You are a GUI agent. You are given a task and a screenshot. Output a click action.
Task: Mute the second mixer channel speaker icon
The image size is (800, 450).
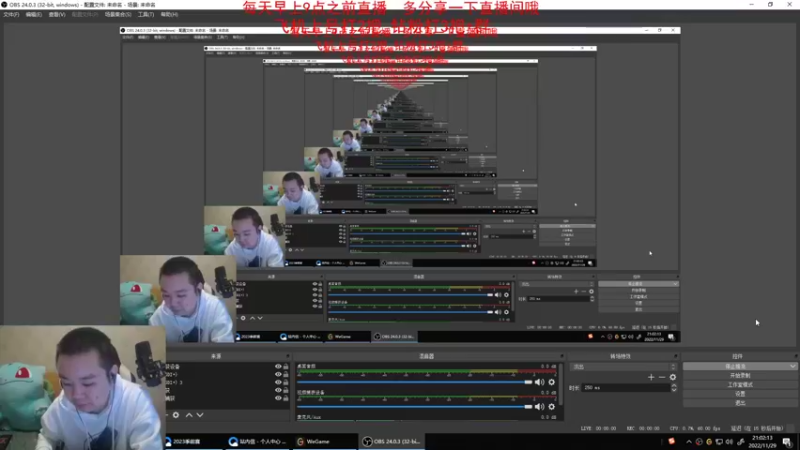click(x=539, y=407)
